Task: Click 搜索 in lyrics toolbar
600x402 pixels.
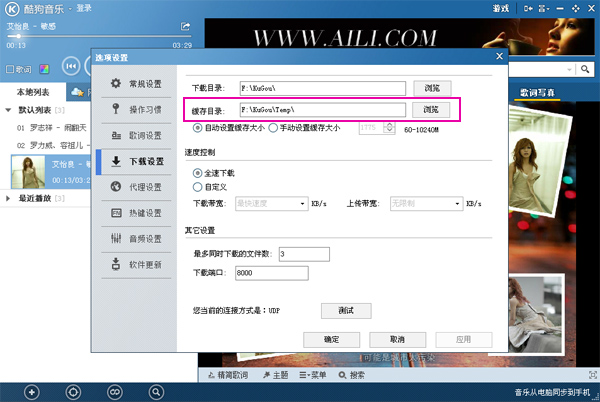Action: tap(352, 375)
